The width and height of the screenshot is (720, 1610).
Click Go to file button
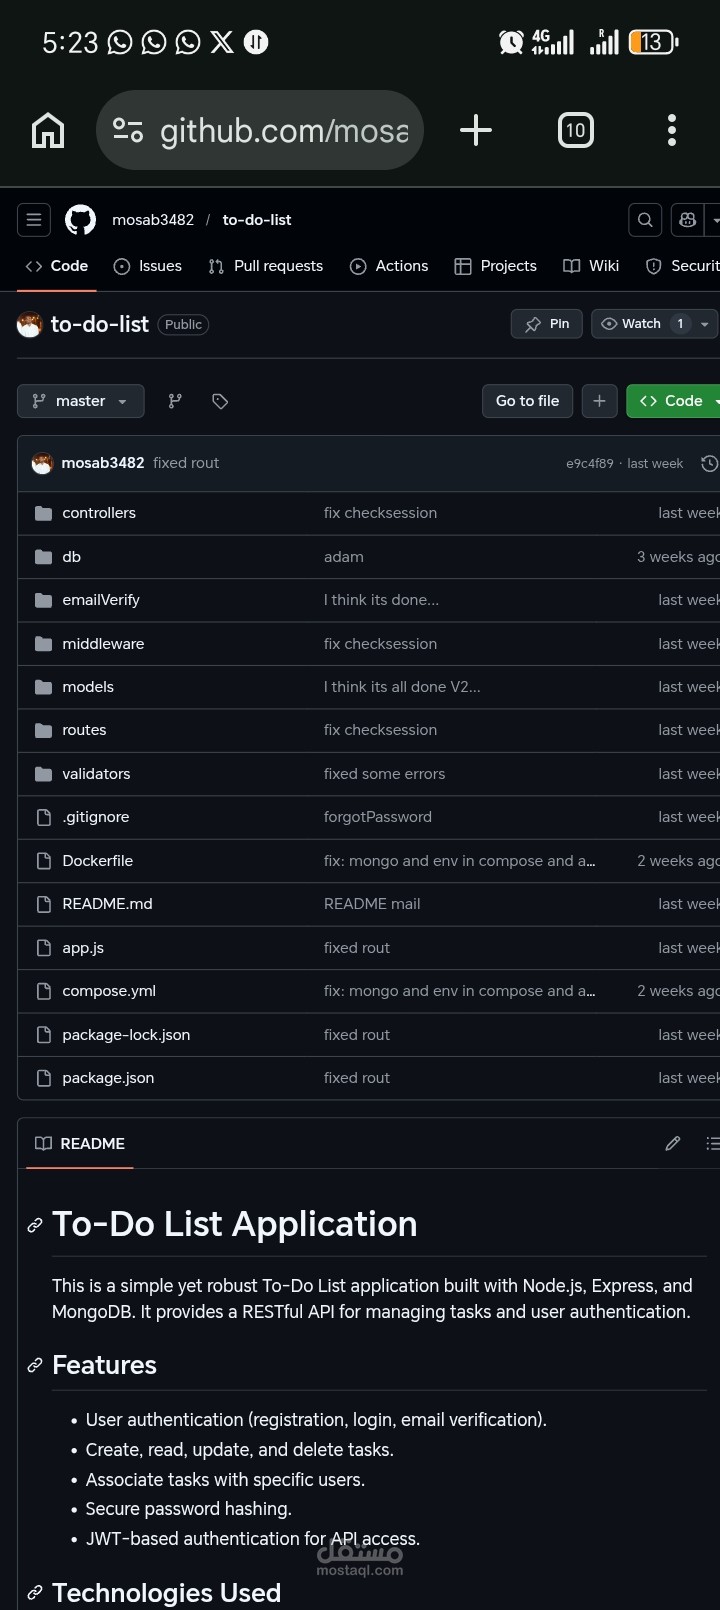tap(528, 401)
